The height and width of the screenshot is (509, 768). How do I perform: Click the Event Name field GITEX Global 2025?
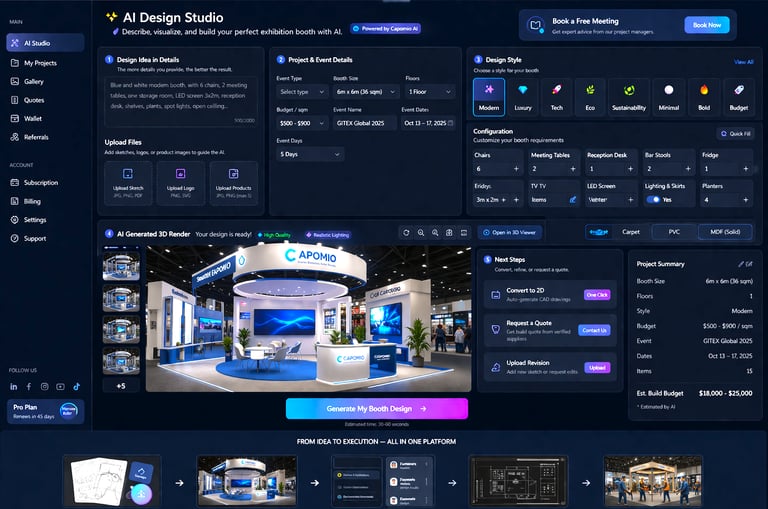[365, 123]
